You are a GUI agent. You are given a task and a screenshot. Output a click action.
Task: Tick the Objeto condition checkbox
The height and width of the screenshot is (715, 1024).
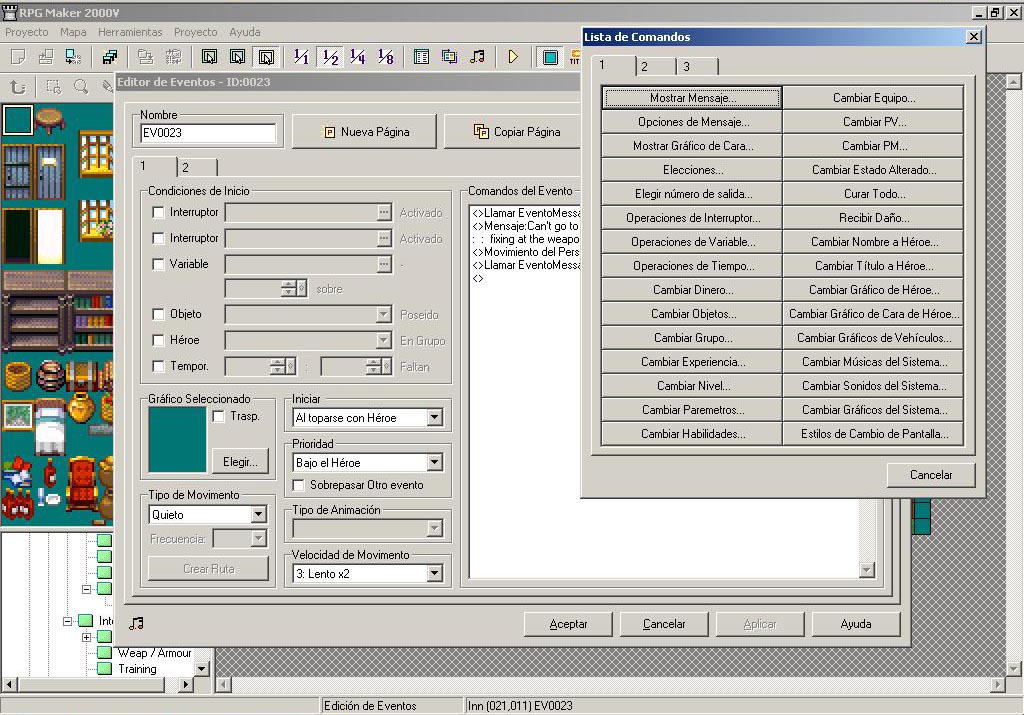click(158, 314)
